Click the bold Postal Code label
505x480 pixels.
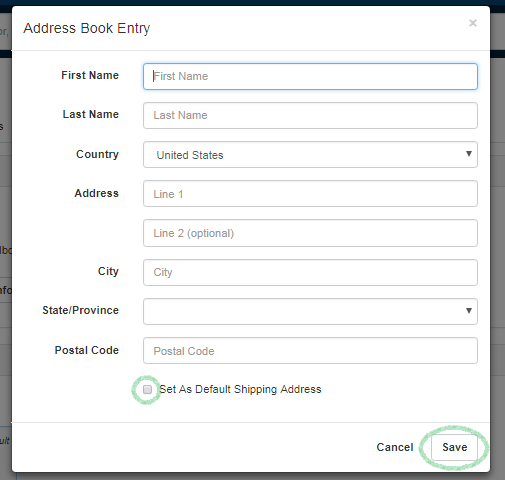87,350
